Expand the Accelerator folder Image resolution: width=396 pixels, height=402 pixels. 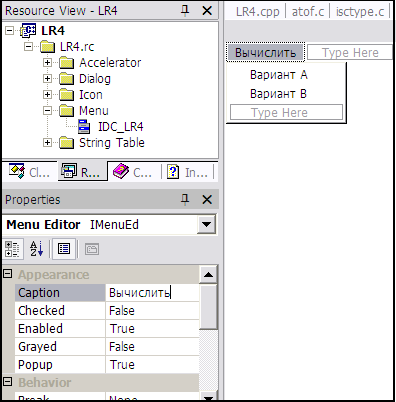pos(47,63)
